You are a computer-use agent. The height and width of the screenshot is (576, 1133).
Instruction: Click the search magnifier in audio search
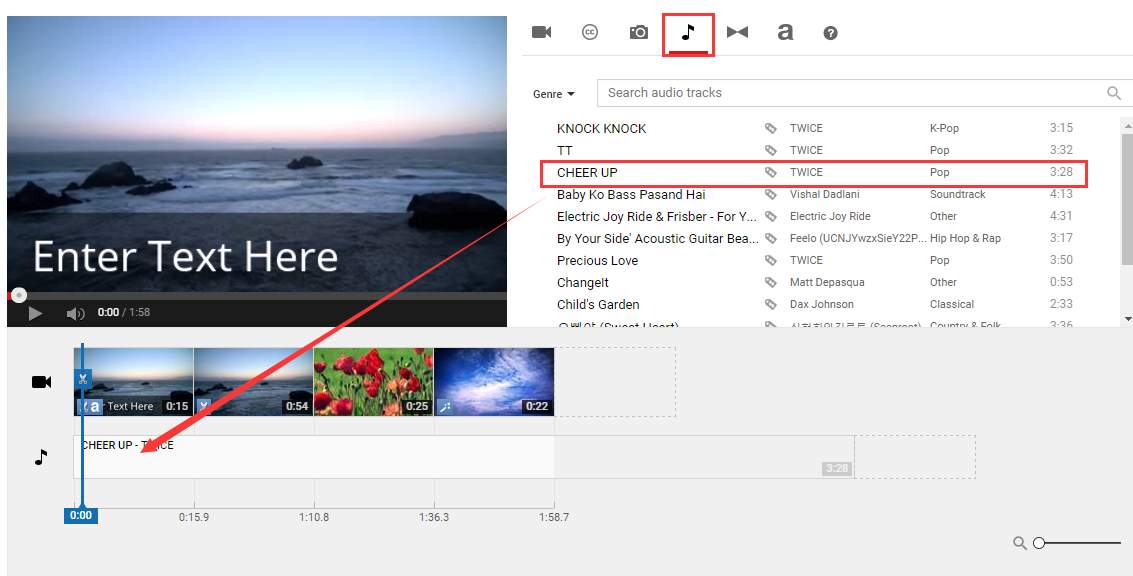[1113, 93]
